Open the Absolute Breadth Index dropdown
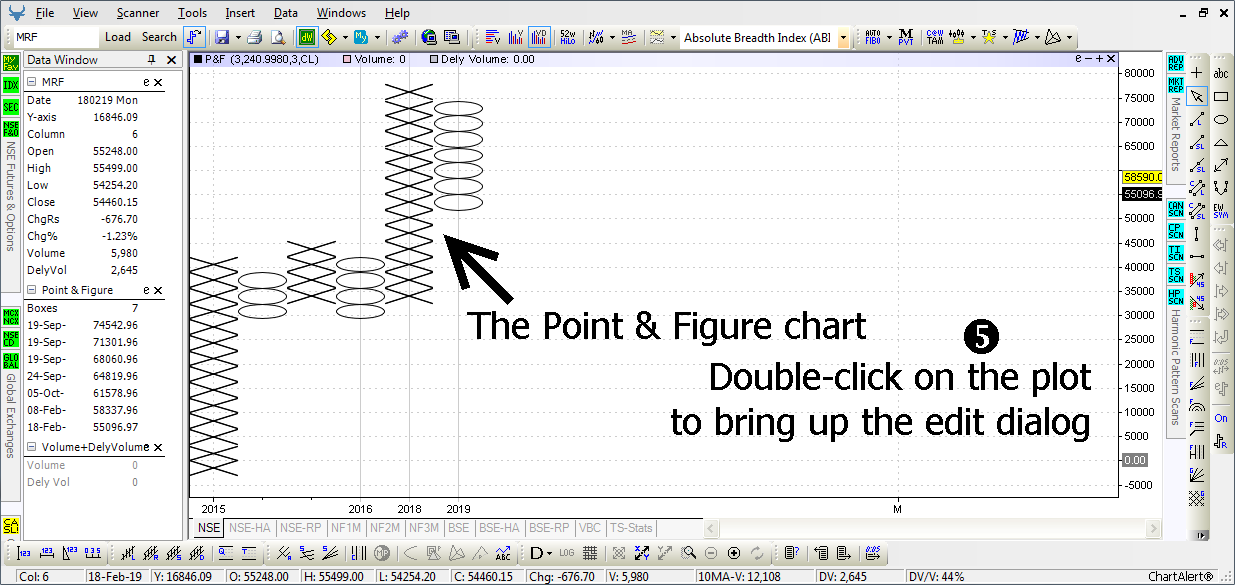The width and height of the screenshot is (1235, 585). (x=844, y=38)
